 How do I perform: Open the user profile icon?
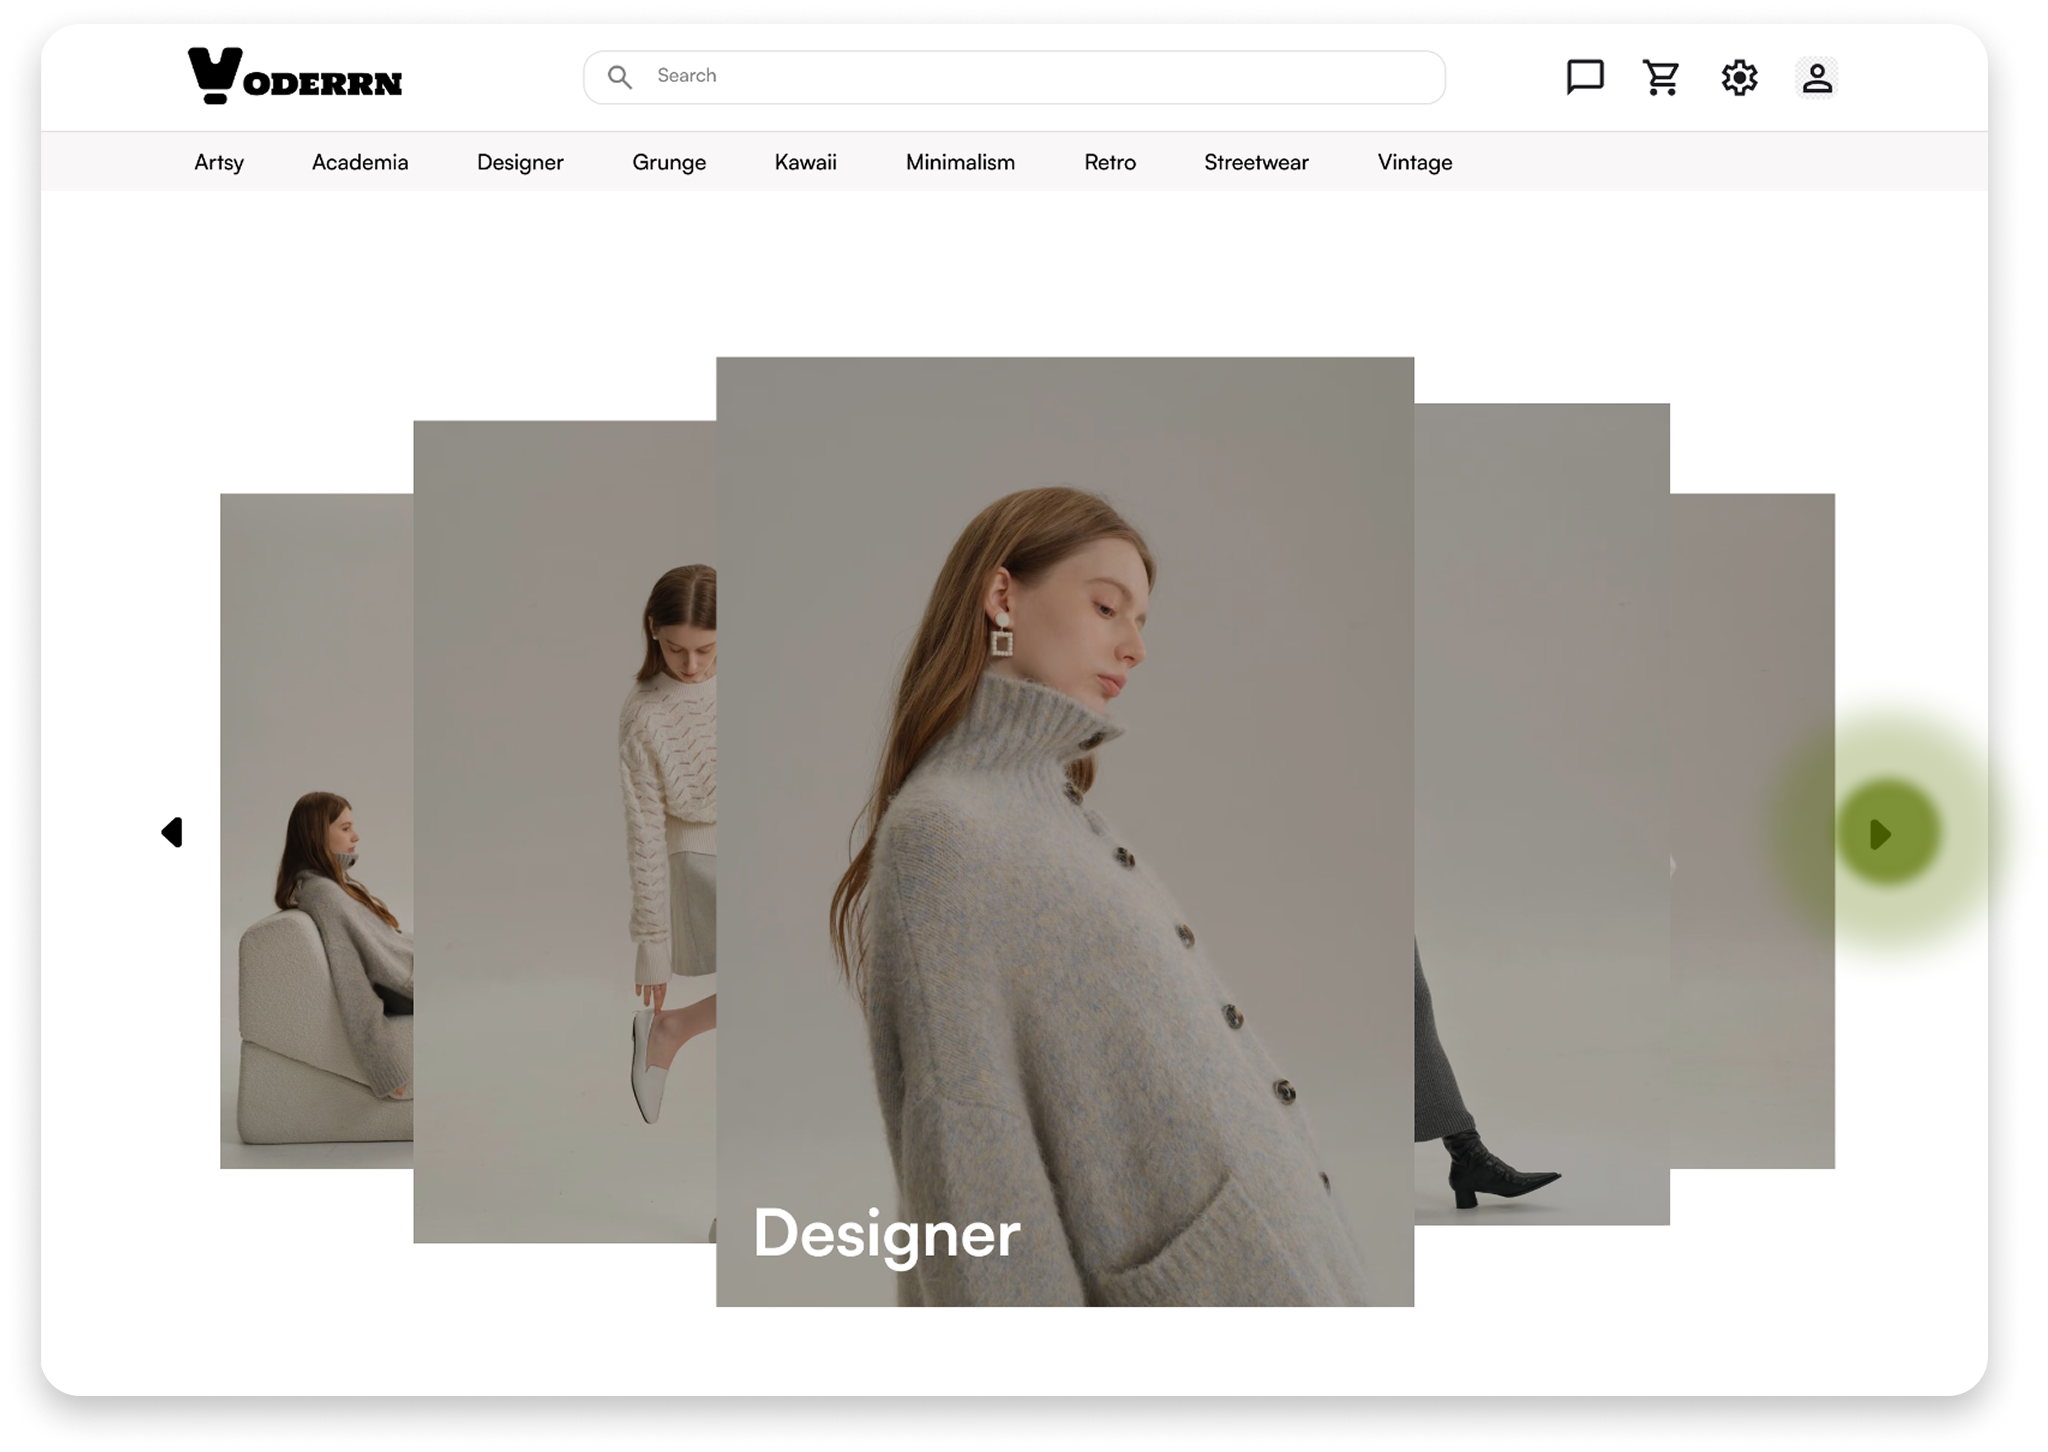point(1817,77)
